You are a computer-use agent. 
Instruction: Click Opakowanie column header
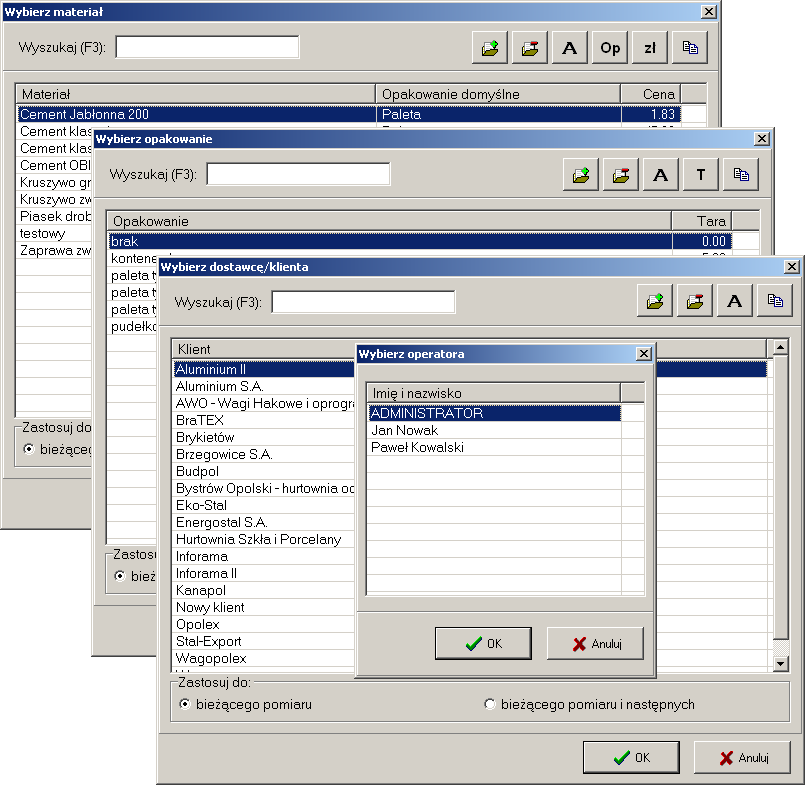[389, 221]
